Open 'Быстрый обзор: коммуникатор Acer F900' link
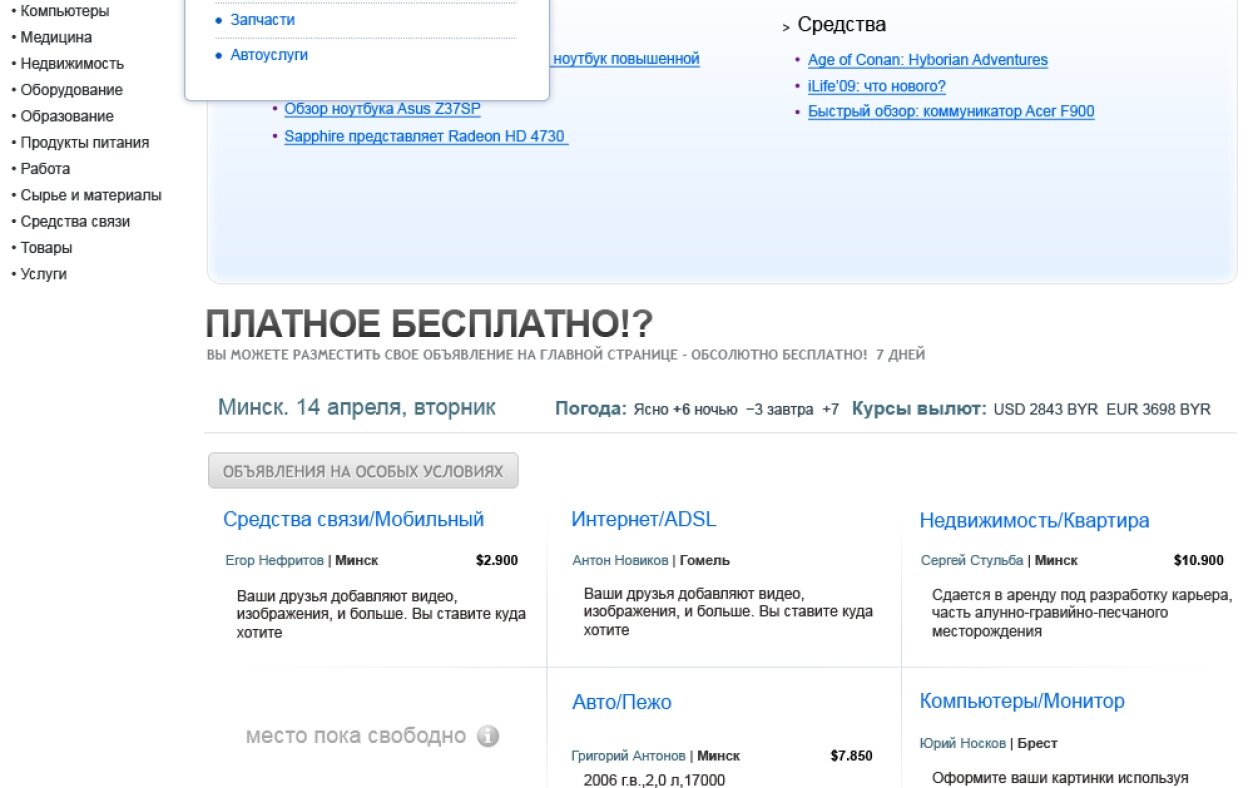 coord(951,112)
